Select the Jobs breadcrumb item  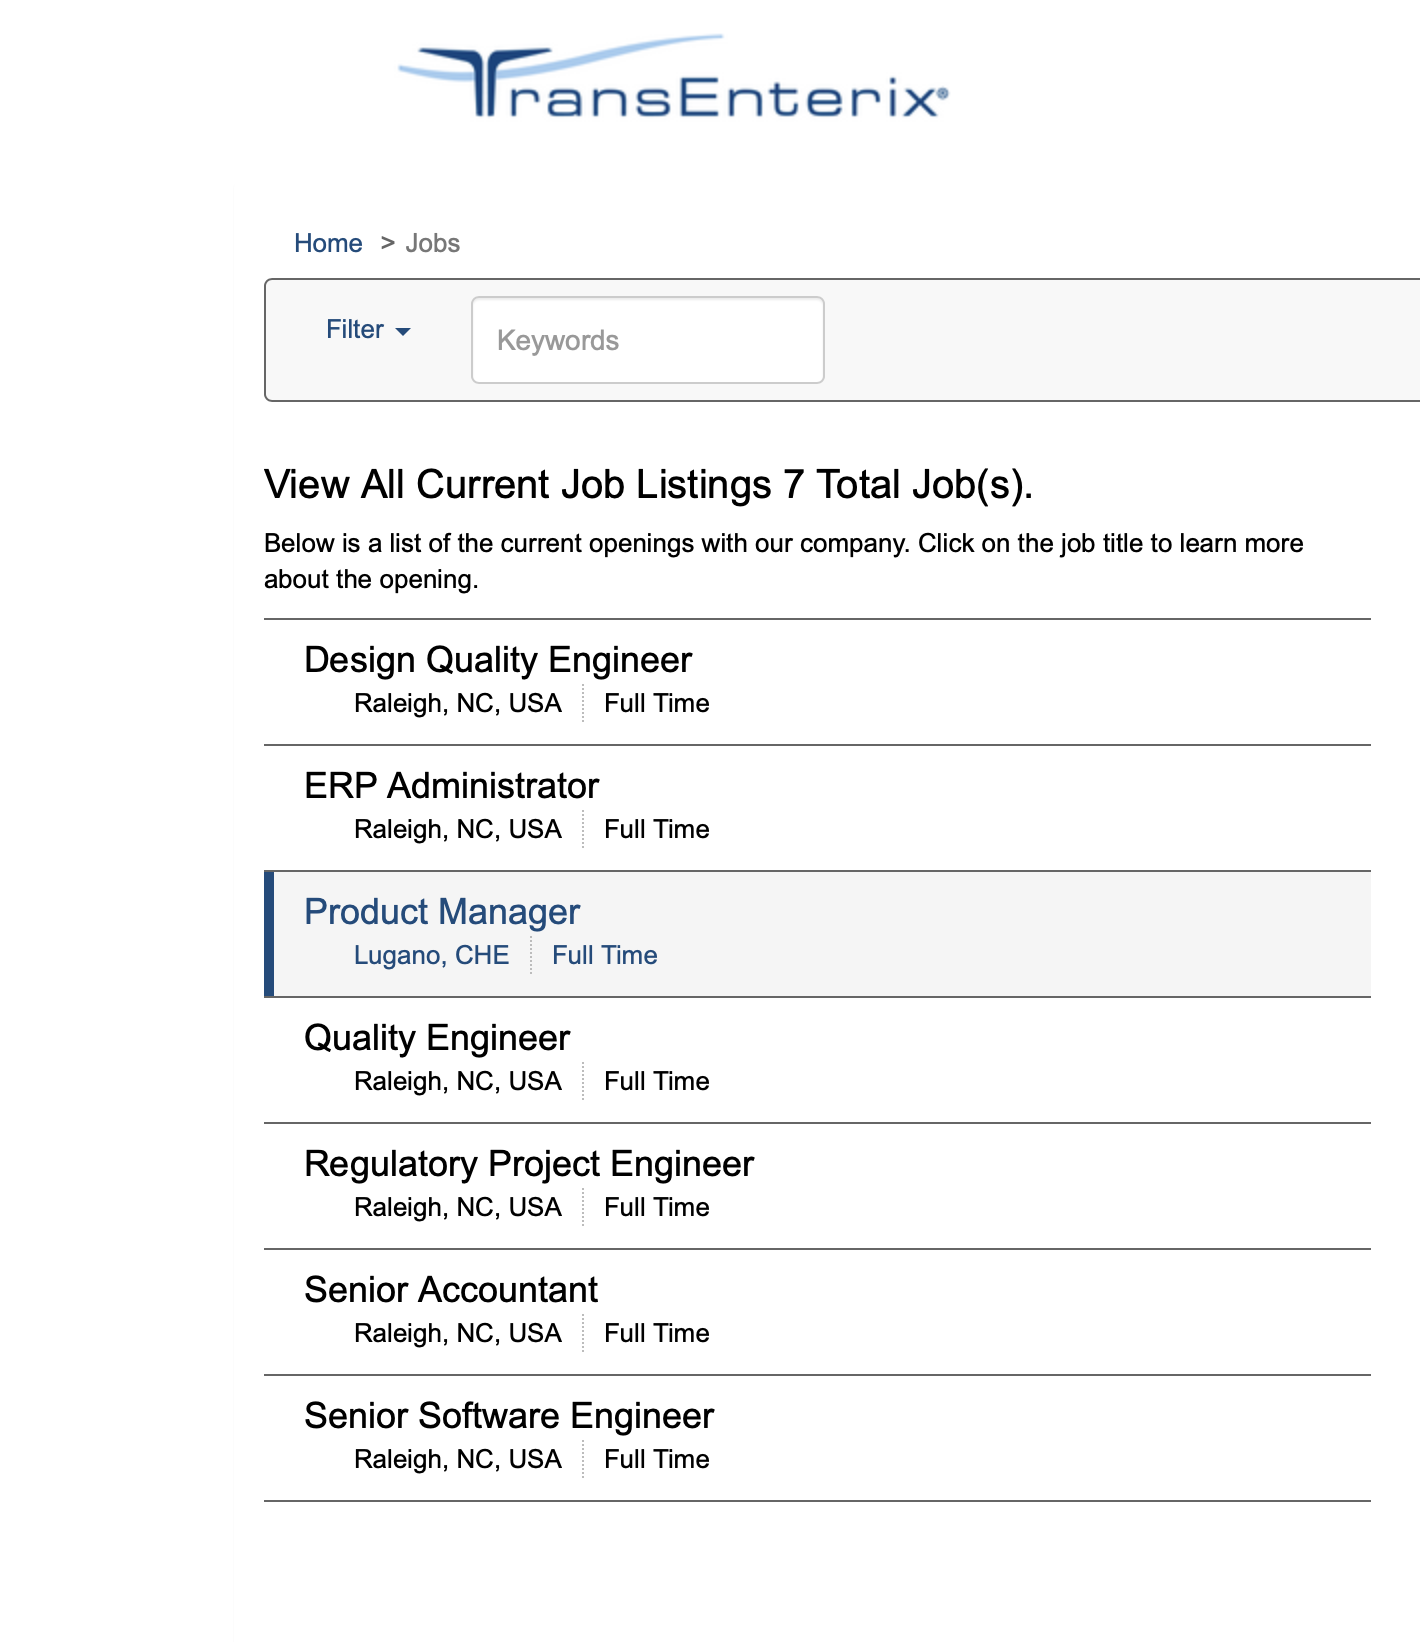coord(432,243)
